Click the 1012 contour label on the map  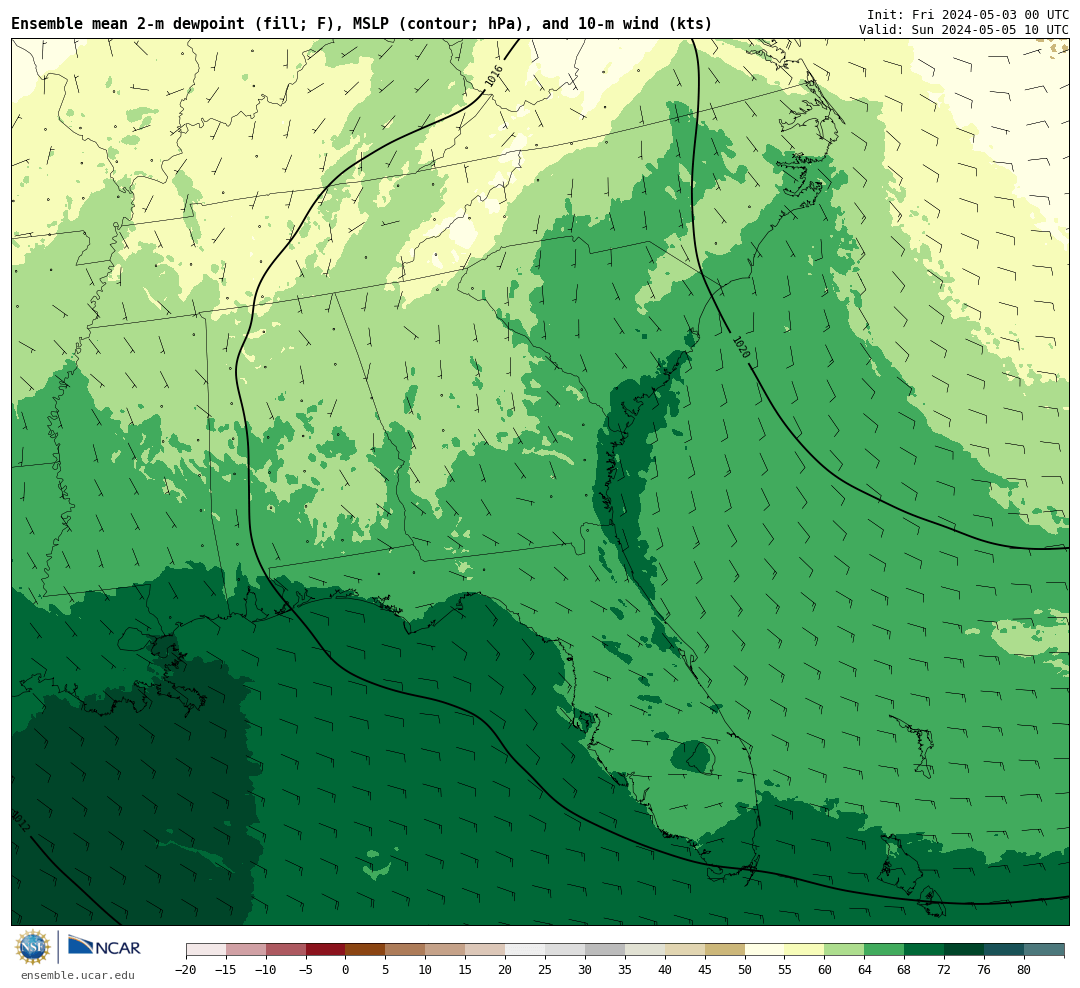(x=20, y=821)
